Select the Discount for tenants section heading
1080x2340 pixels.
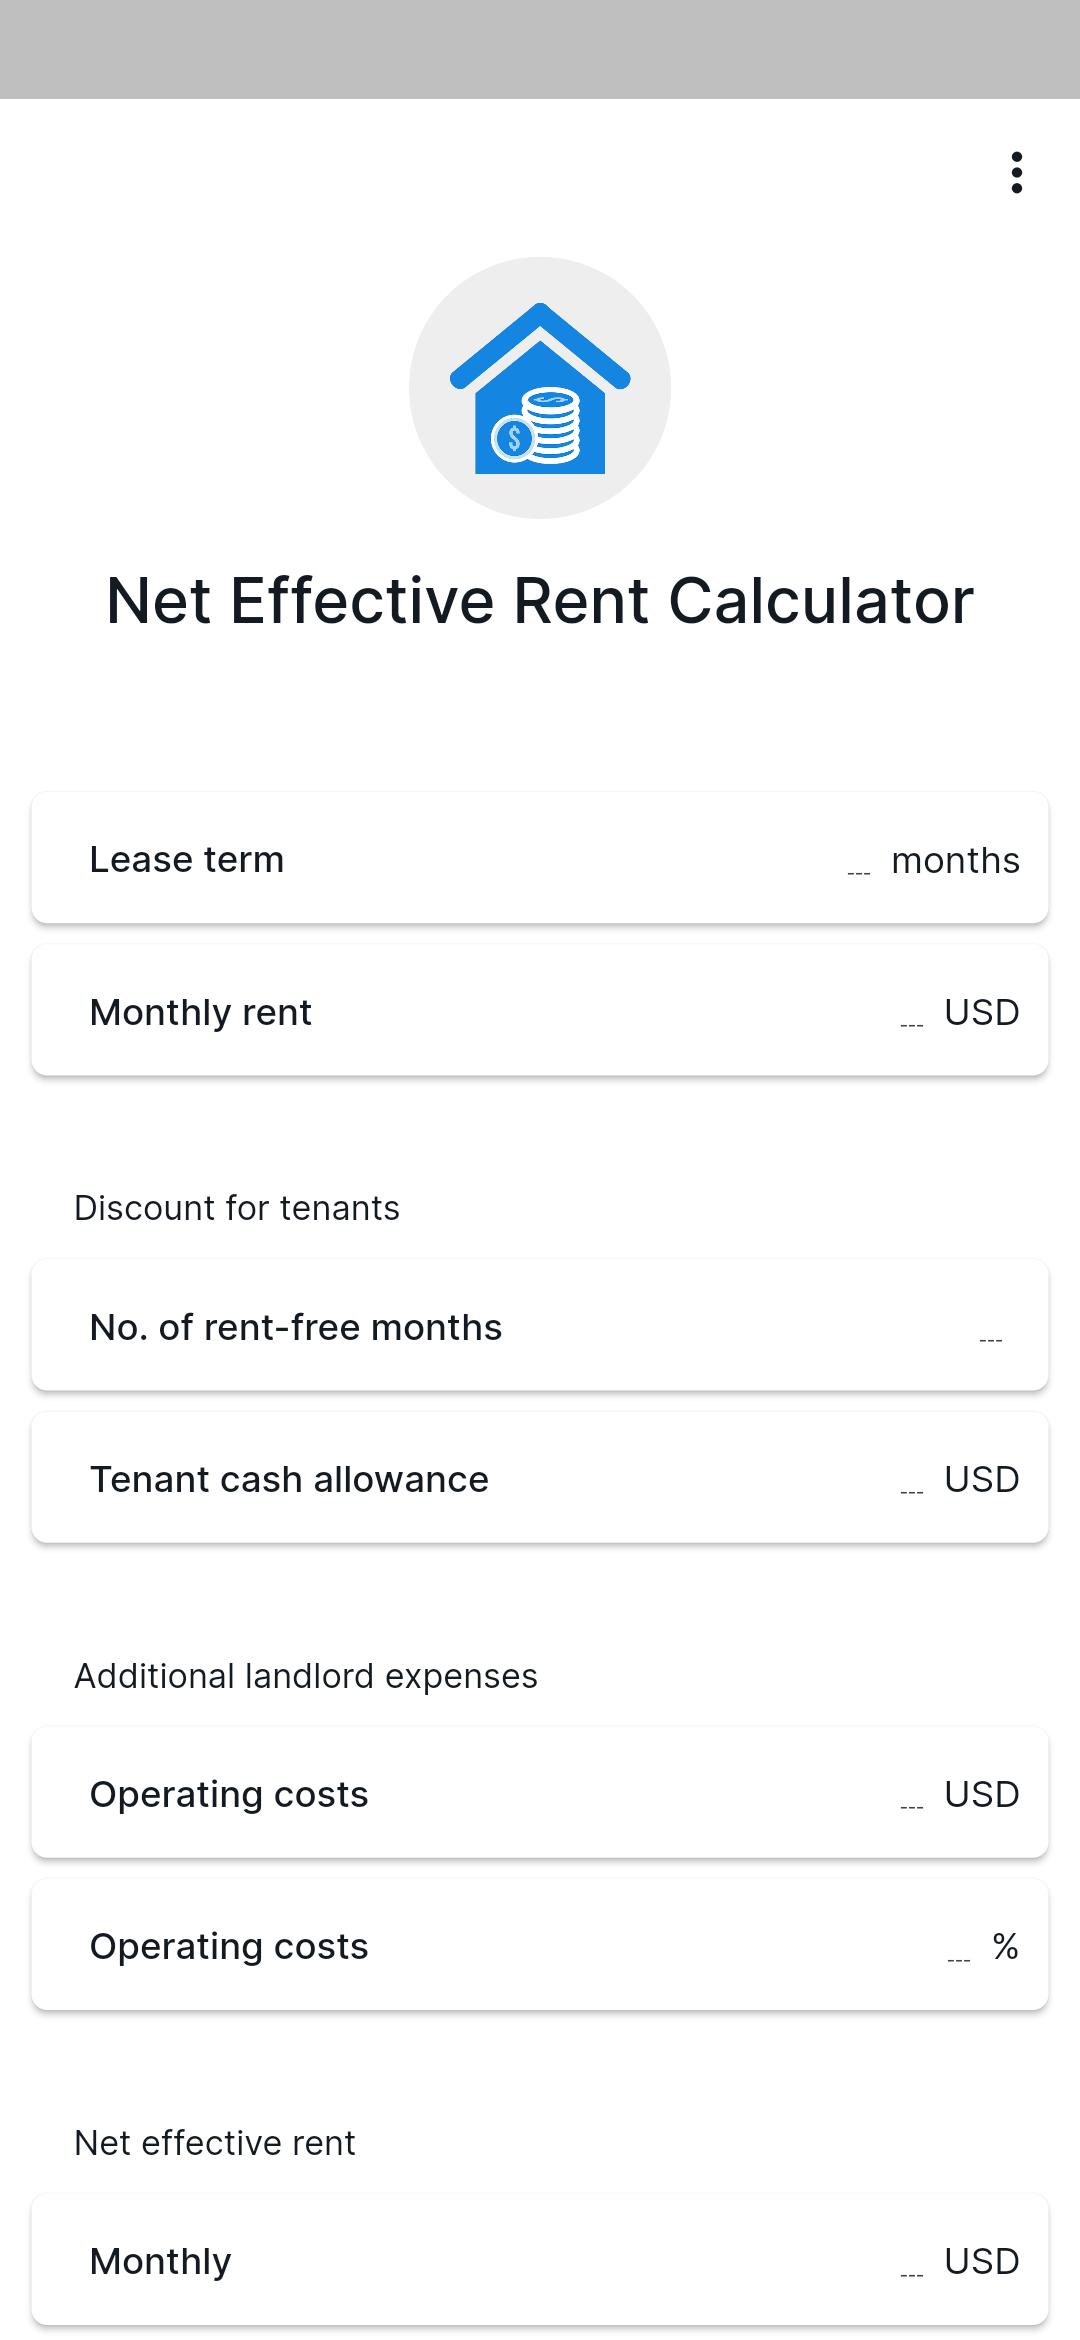click(237, 1208)
